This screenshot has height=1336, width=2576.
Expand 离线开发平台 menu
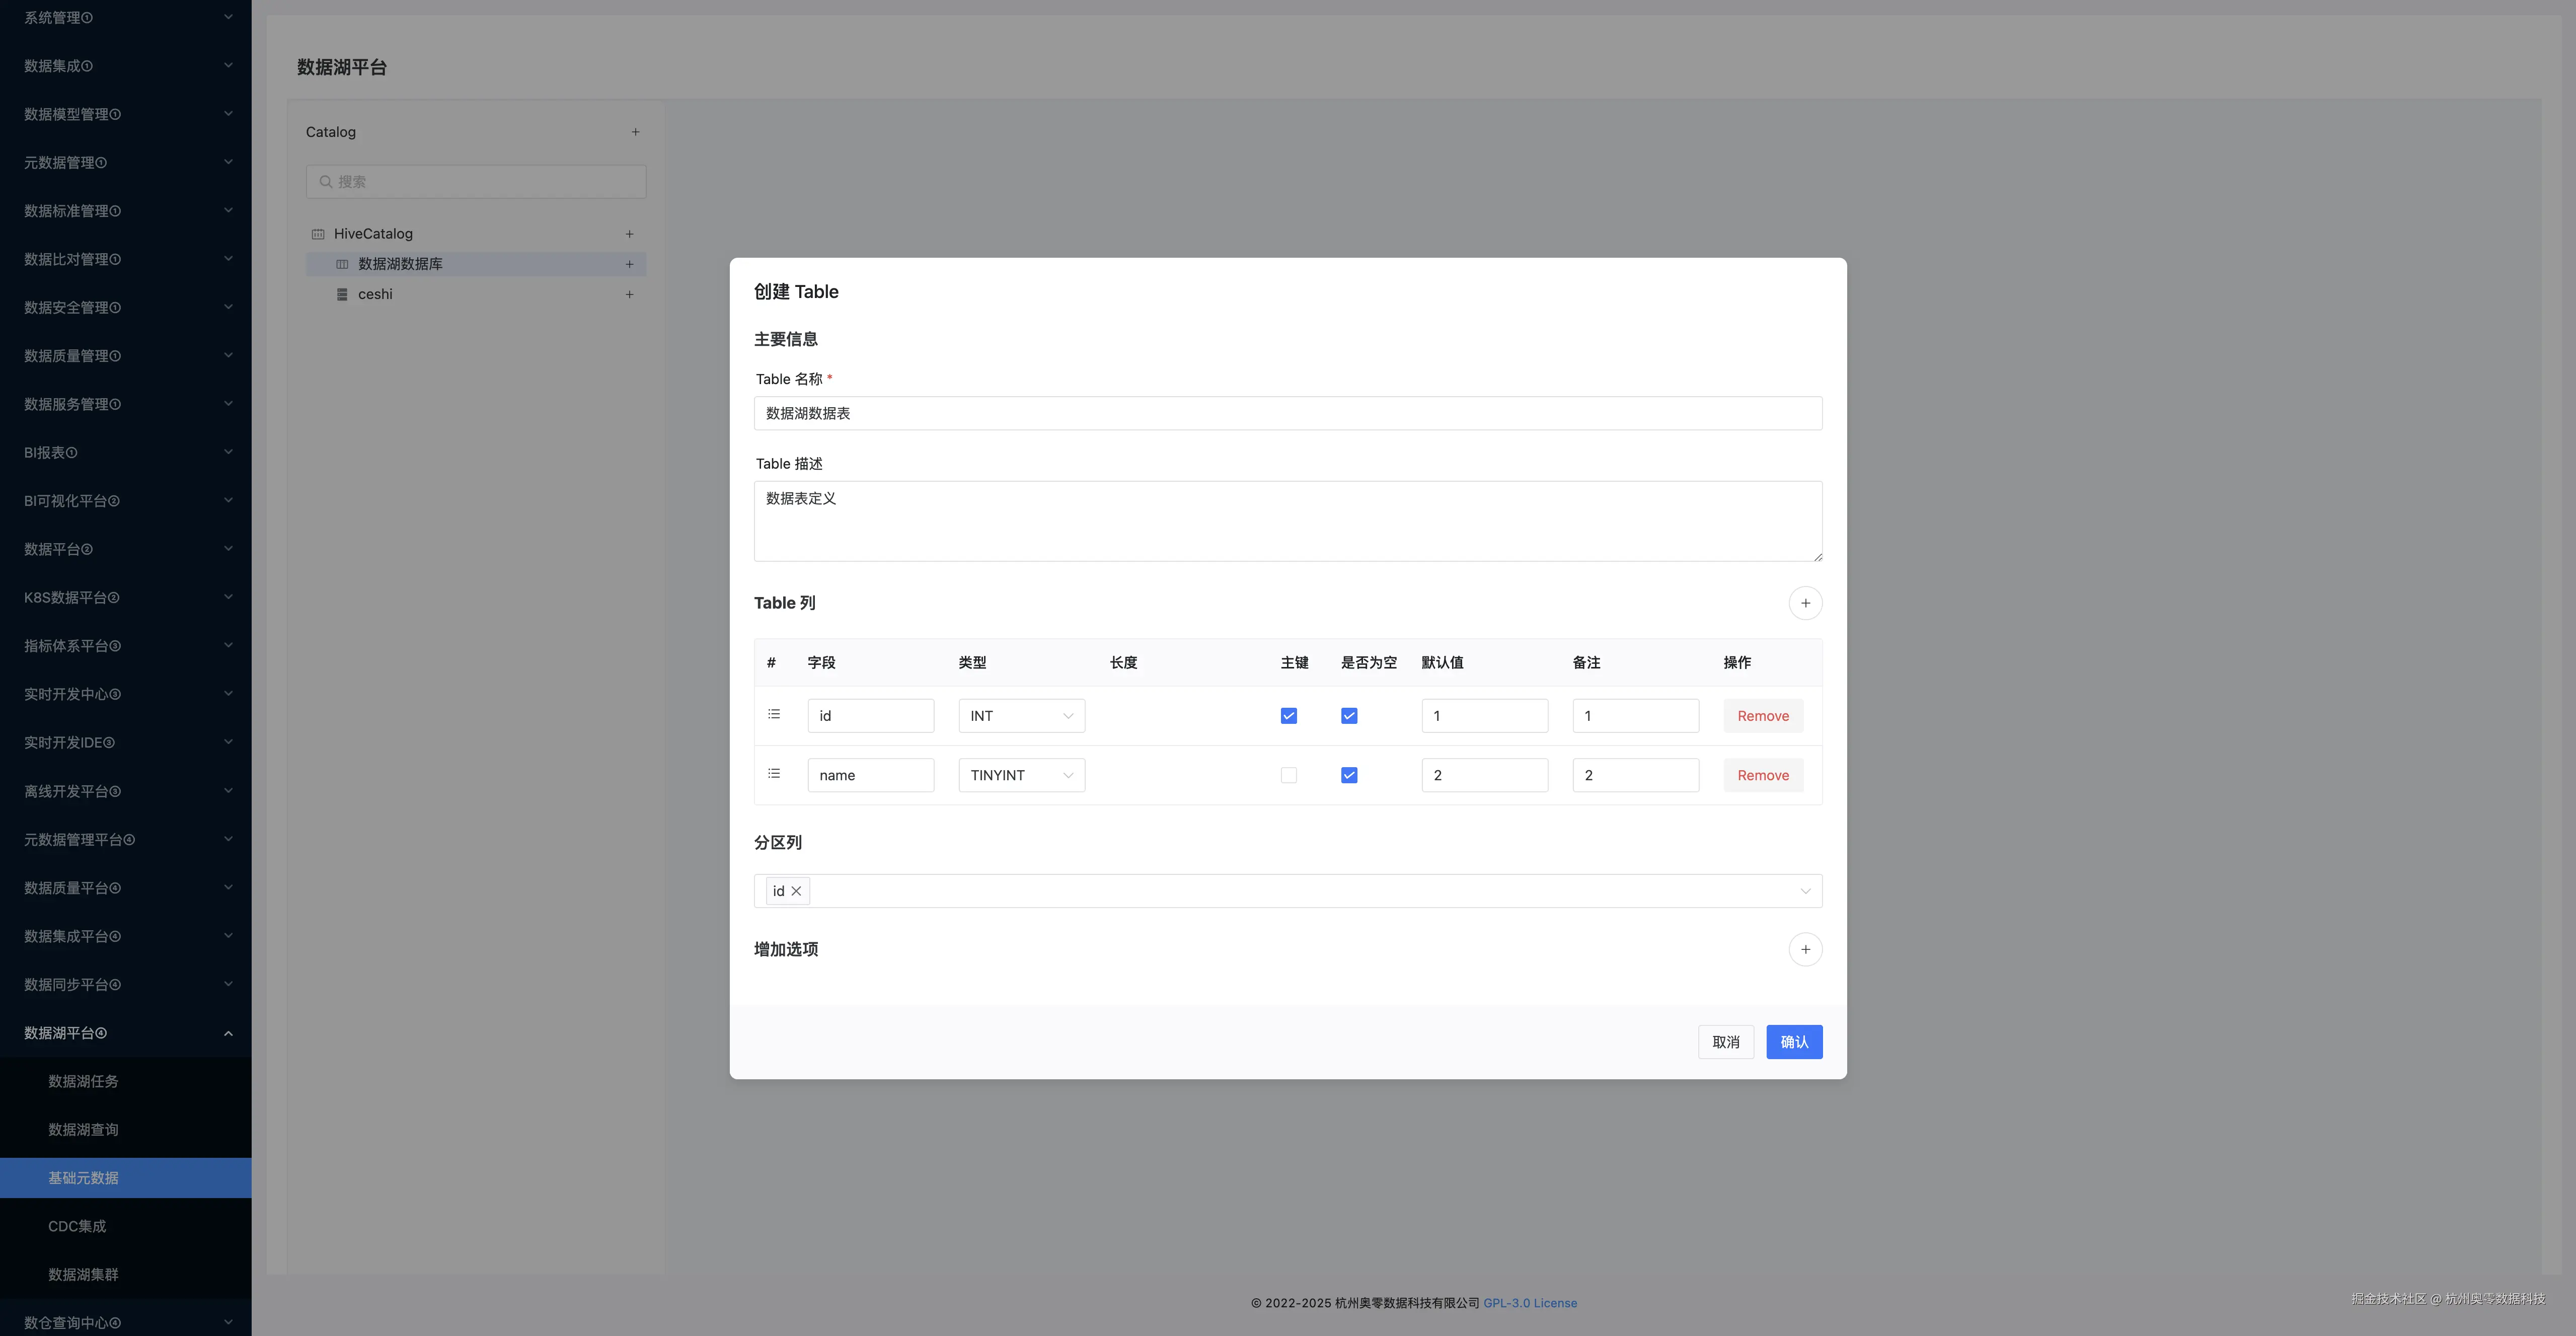pyautogui.click(x=126, y=791)
